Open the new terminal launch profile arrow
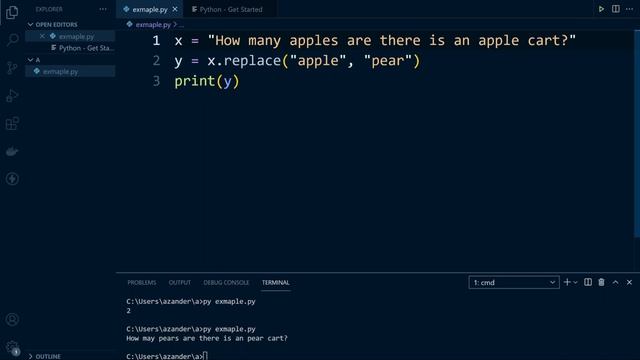Image resolution: width=640 pixels, height=360 pixels. click(576, 282)
